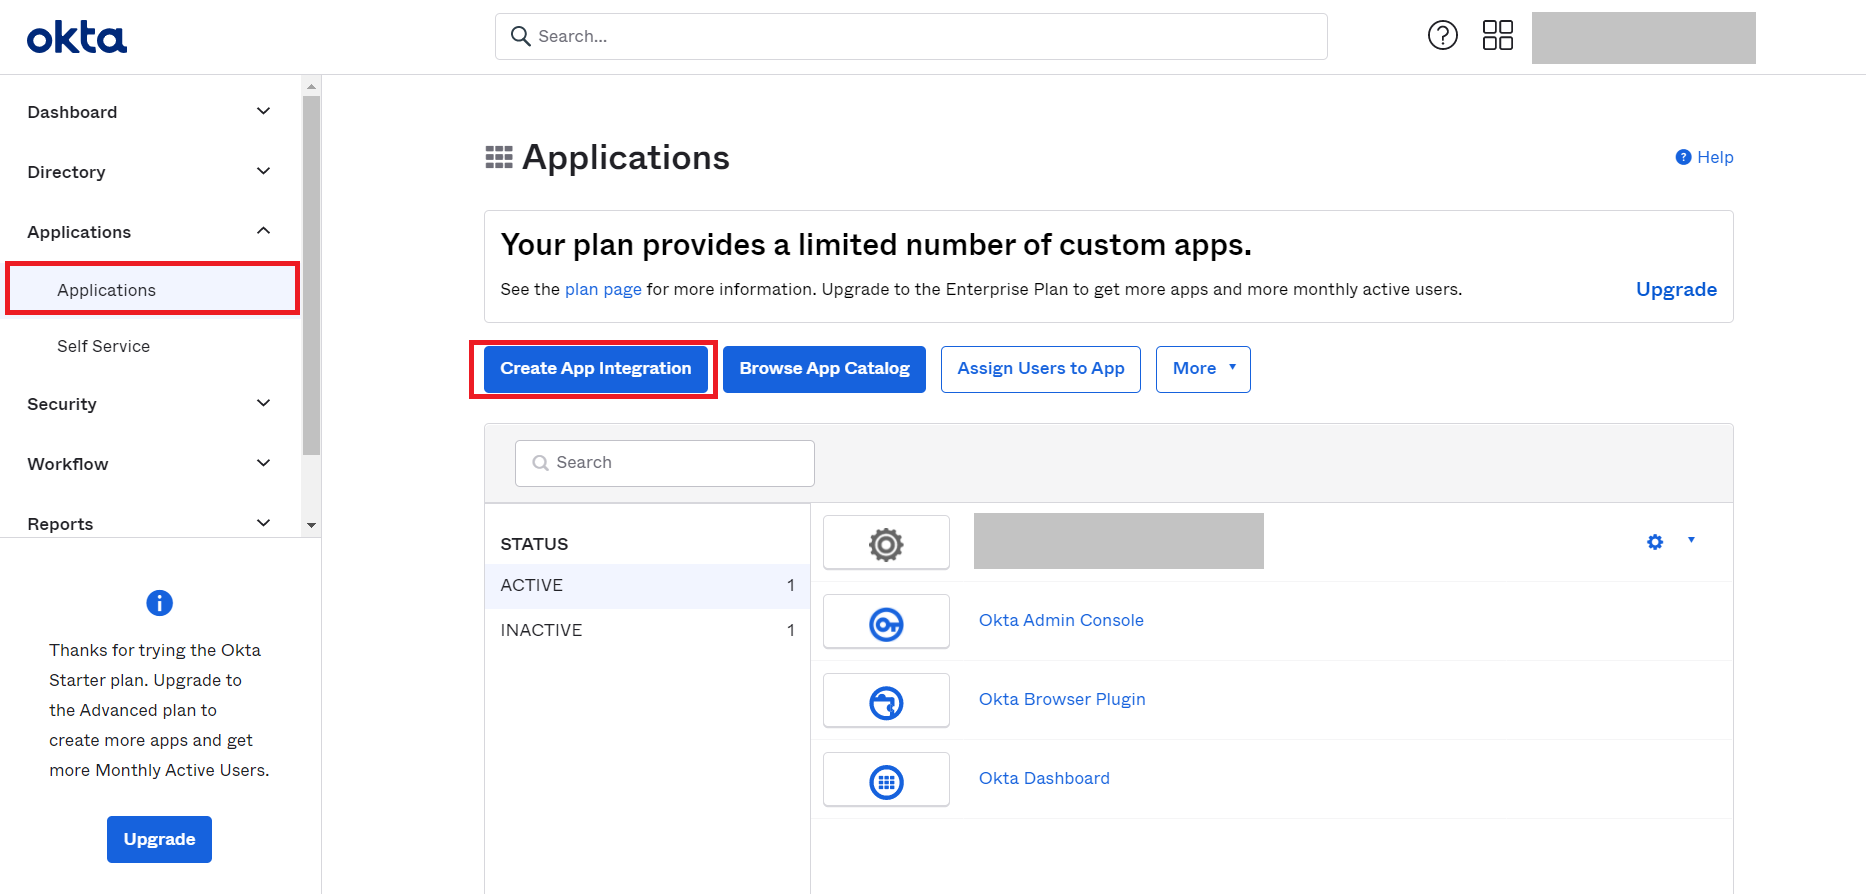Viewport: 1866px width, 894px height.
Task: Select Self Service submenu item
Action: click(x=103, y=346)
